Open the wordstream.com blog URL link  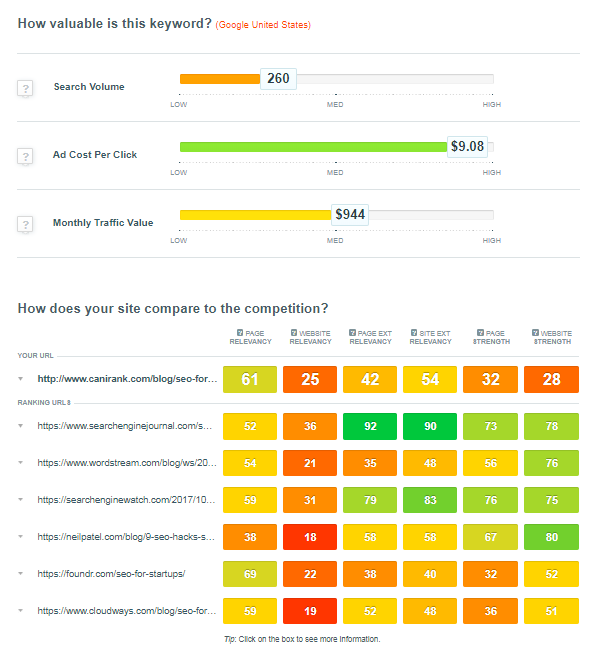pyautogui.click(x=127, y=463)
